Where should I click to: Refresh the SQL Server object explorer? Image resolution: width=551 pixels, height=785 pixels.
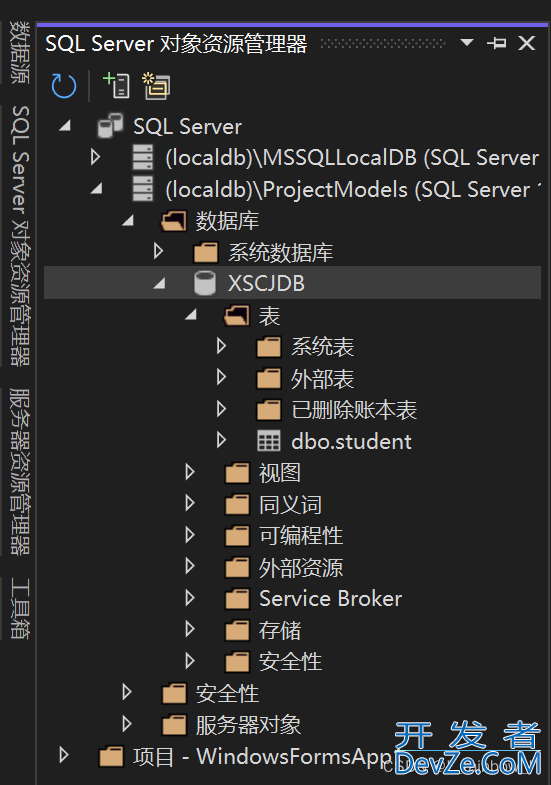(x=64, y=86)
